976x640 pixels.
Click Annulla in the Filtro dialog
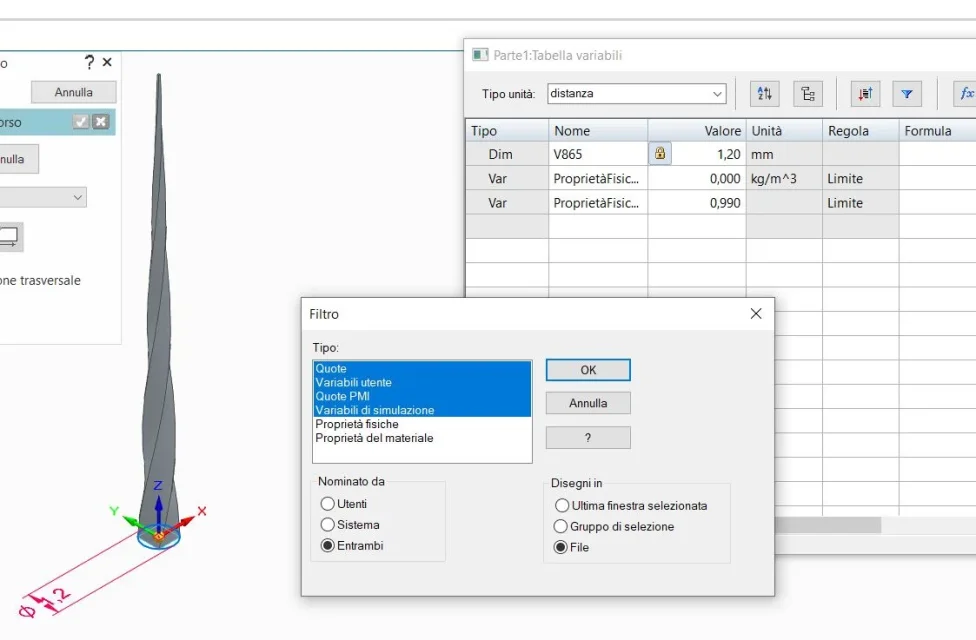point(588,403)
